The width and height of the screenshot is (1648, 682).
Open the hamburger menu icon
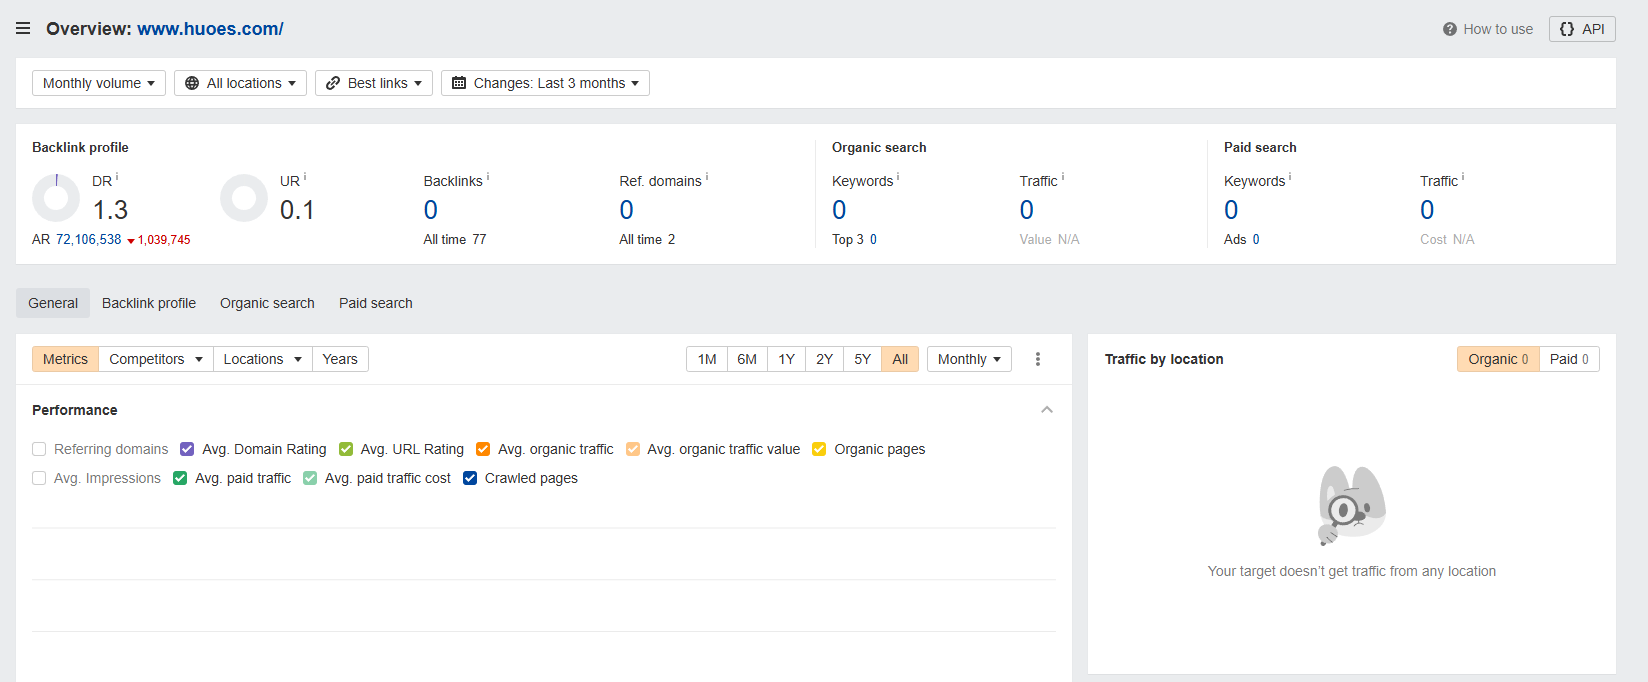click(x=23, y=29)
